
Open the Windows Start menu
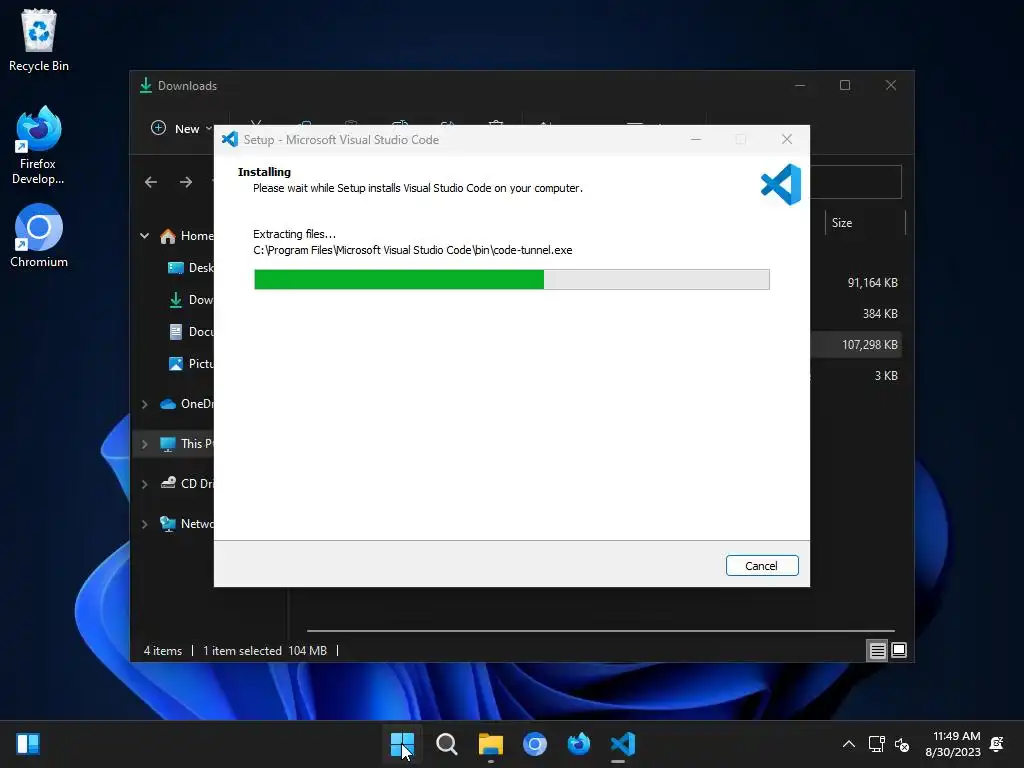pos(402,744)
